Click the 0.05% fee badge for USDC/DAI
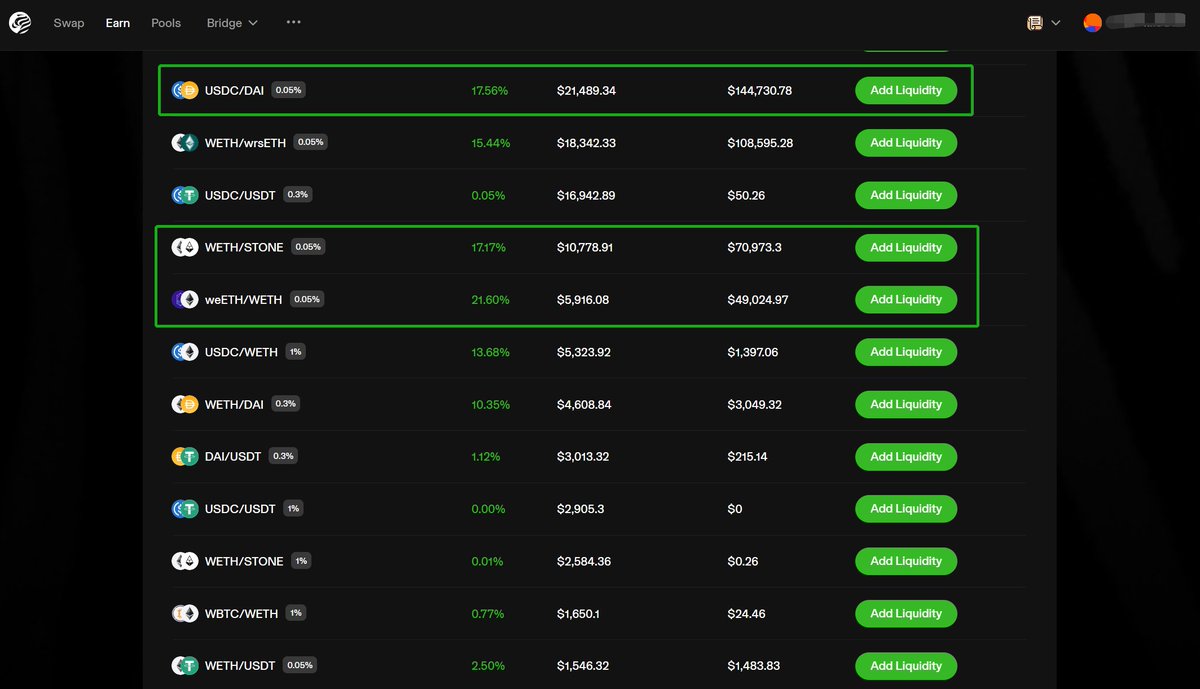 [289, 90]
